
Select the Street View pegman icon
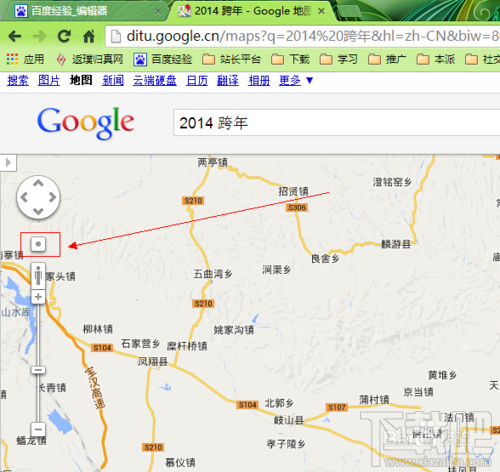[38, 276]
